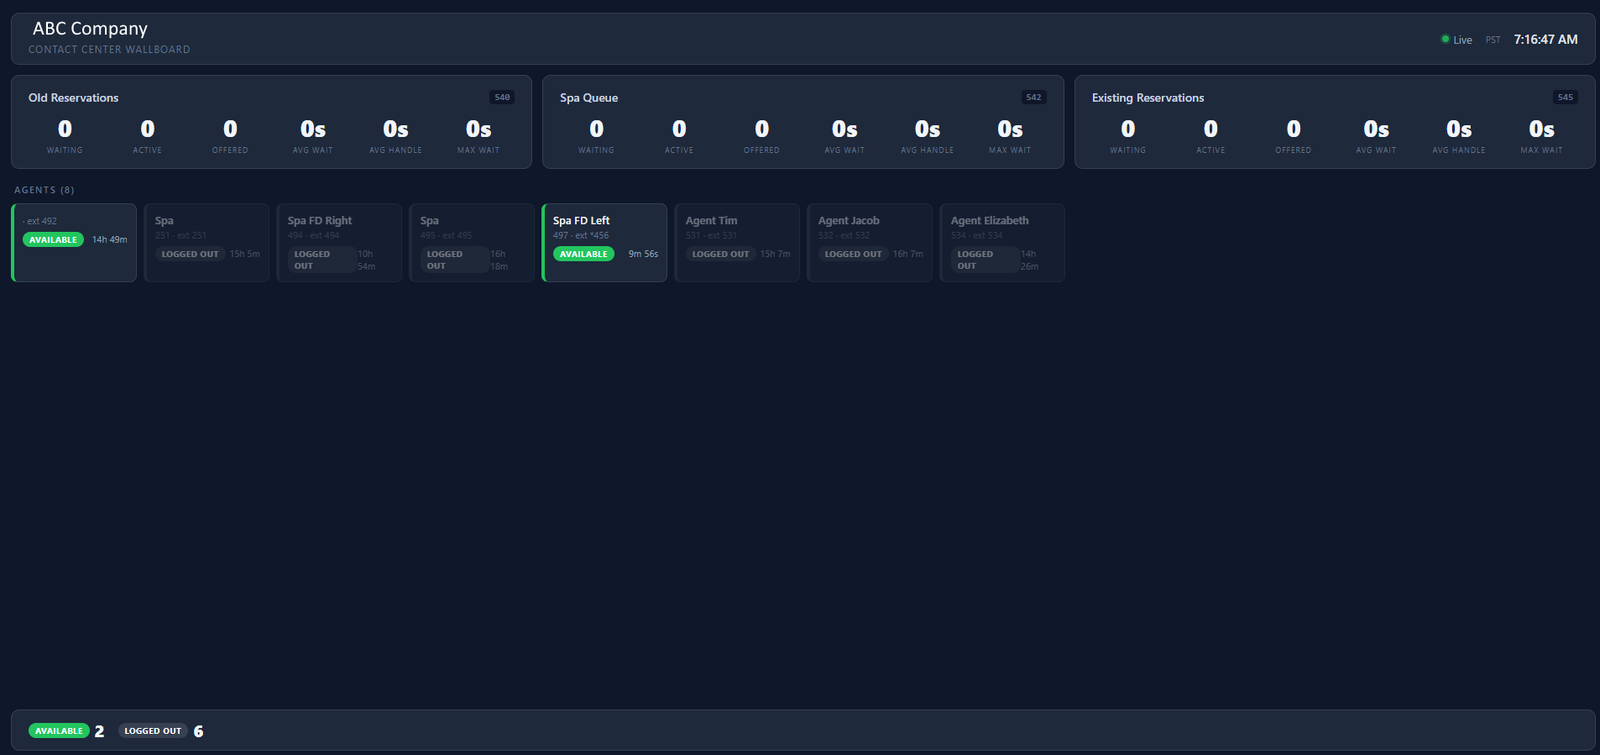Open the Old Reservations queue panel title
Viewport: 1600px width, 755px height.
tap(73, 98)
